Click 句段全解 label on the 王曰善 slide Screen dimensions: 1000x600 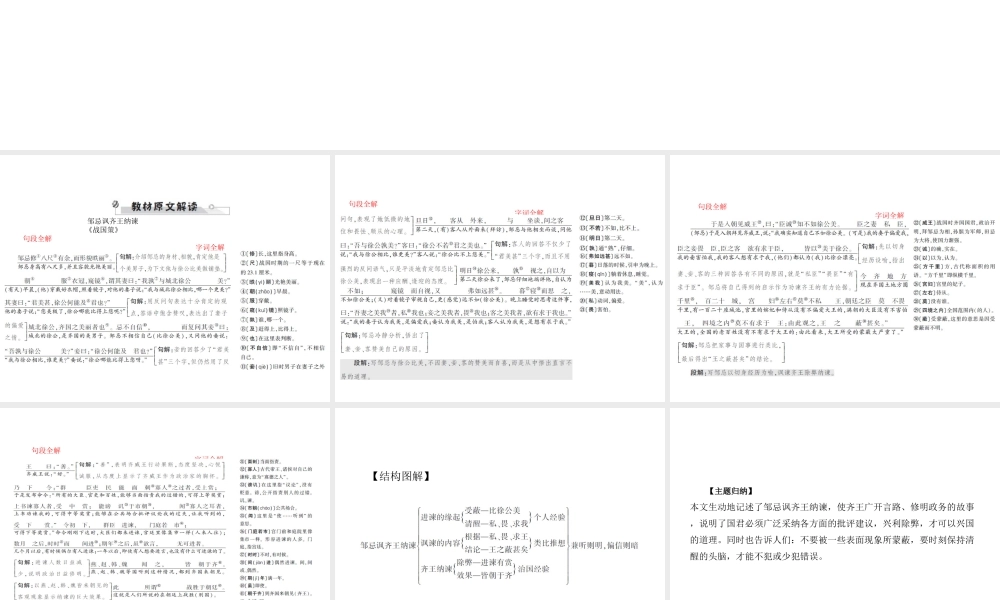pyautogui.click(x=46, y=450)
